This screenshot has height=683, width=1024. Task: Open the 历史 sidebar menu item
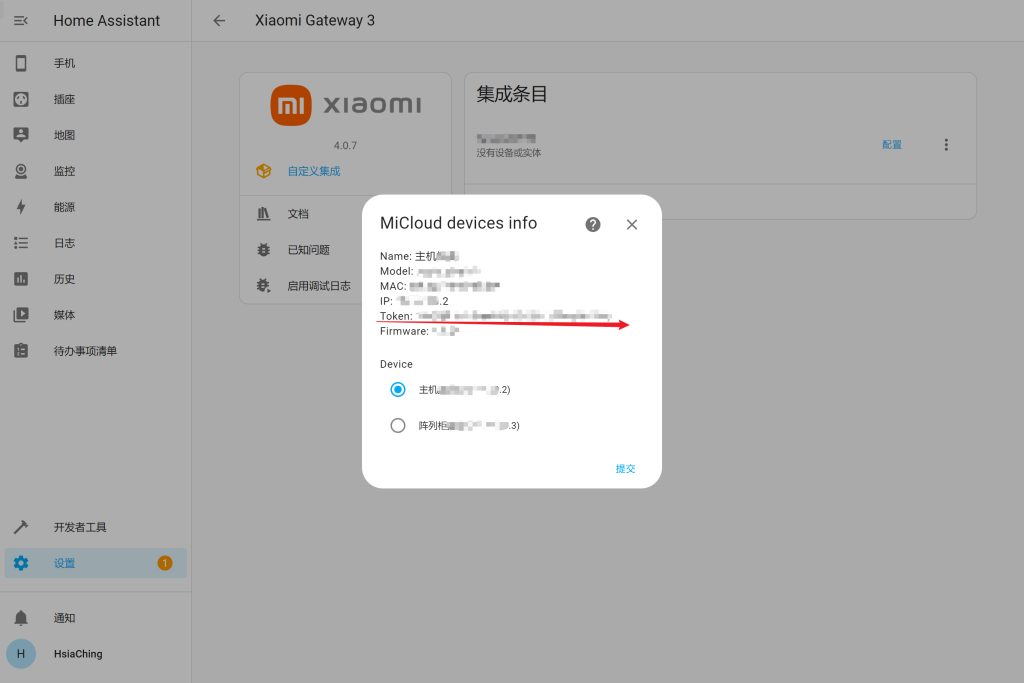point(95,279)
